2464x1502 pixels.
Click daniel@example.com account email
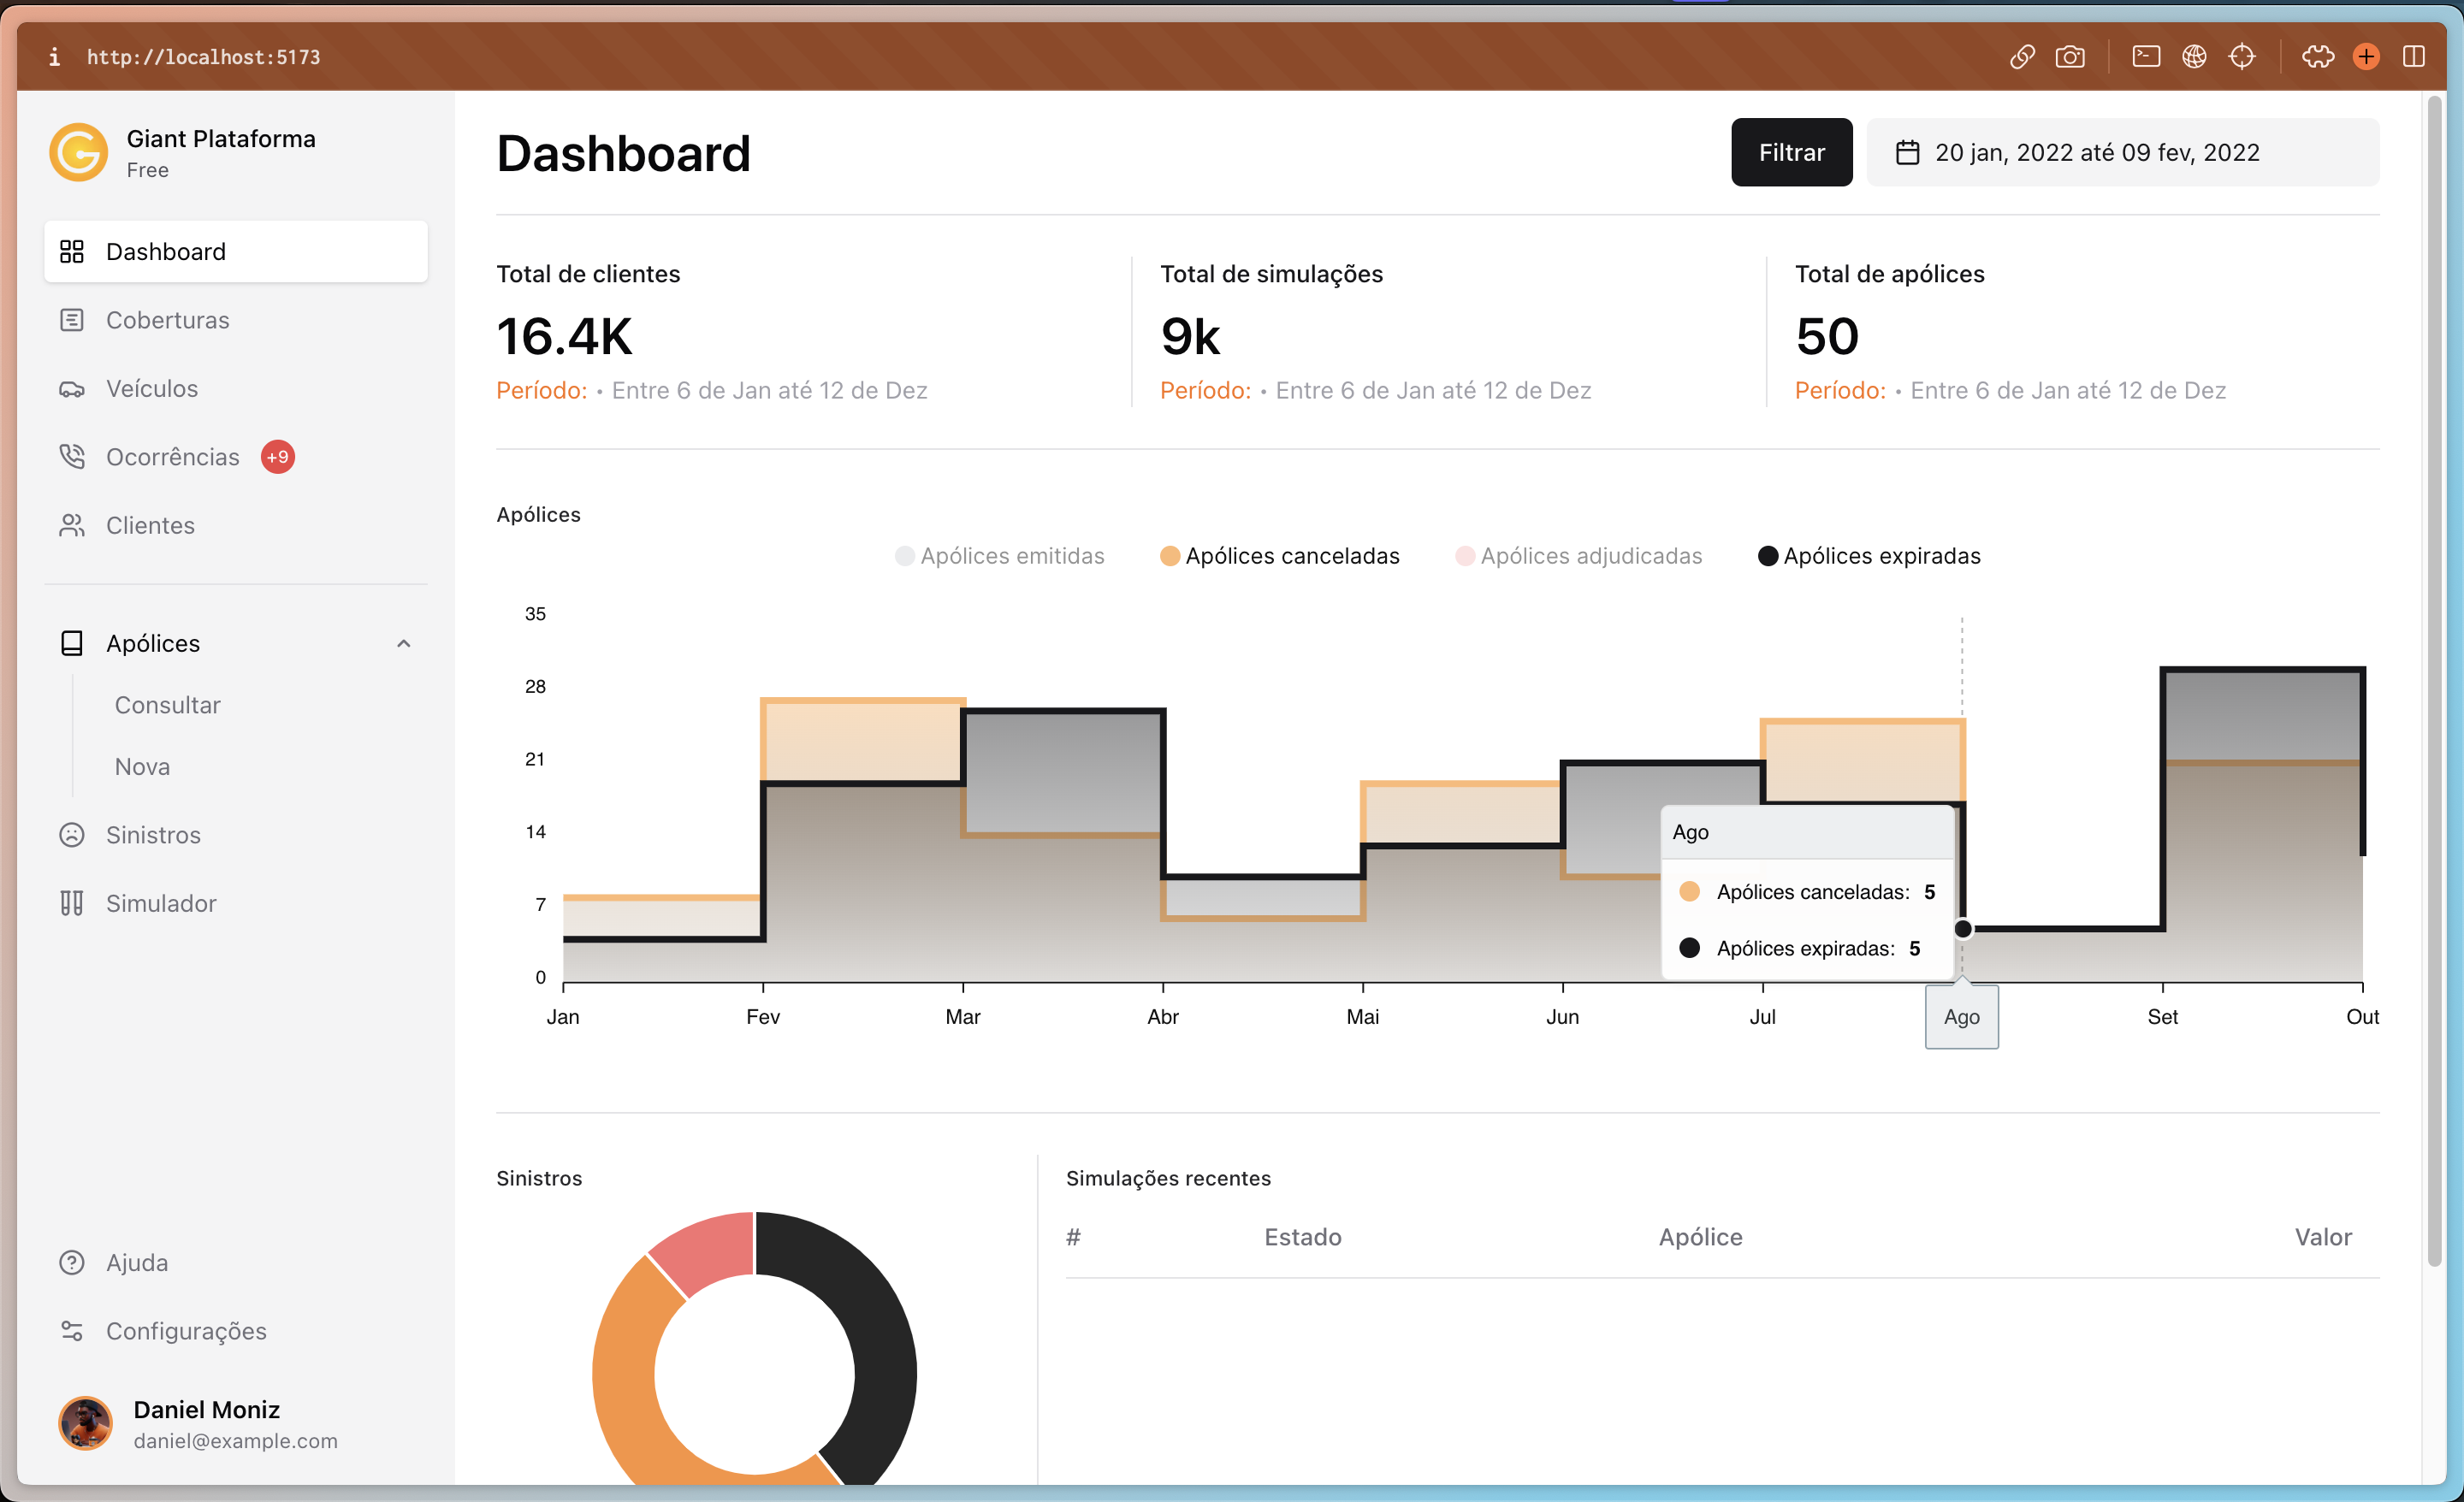(236, 1441)
